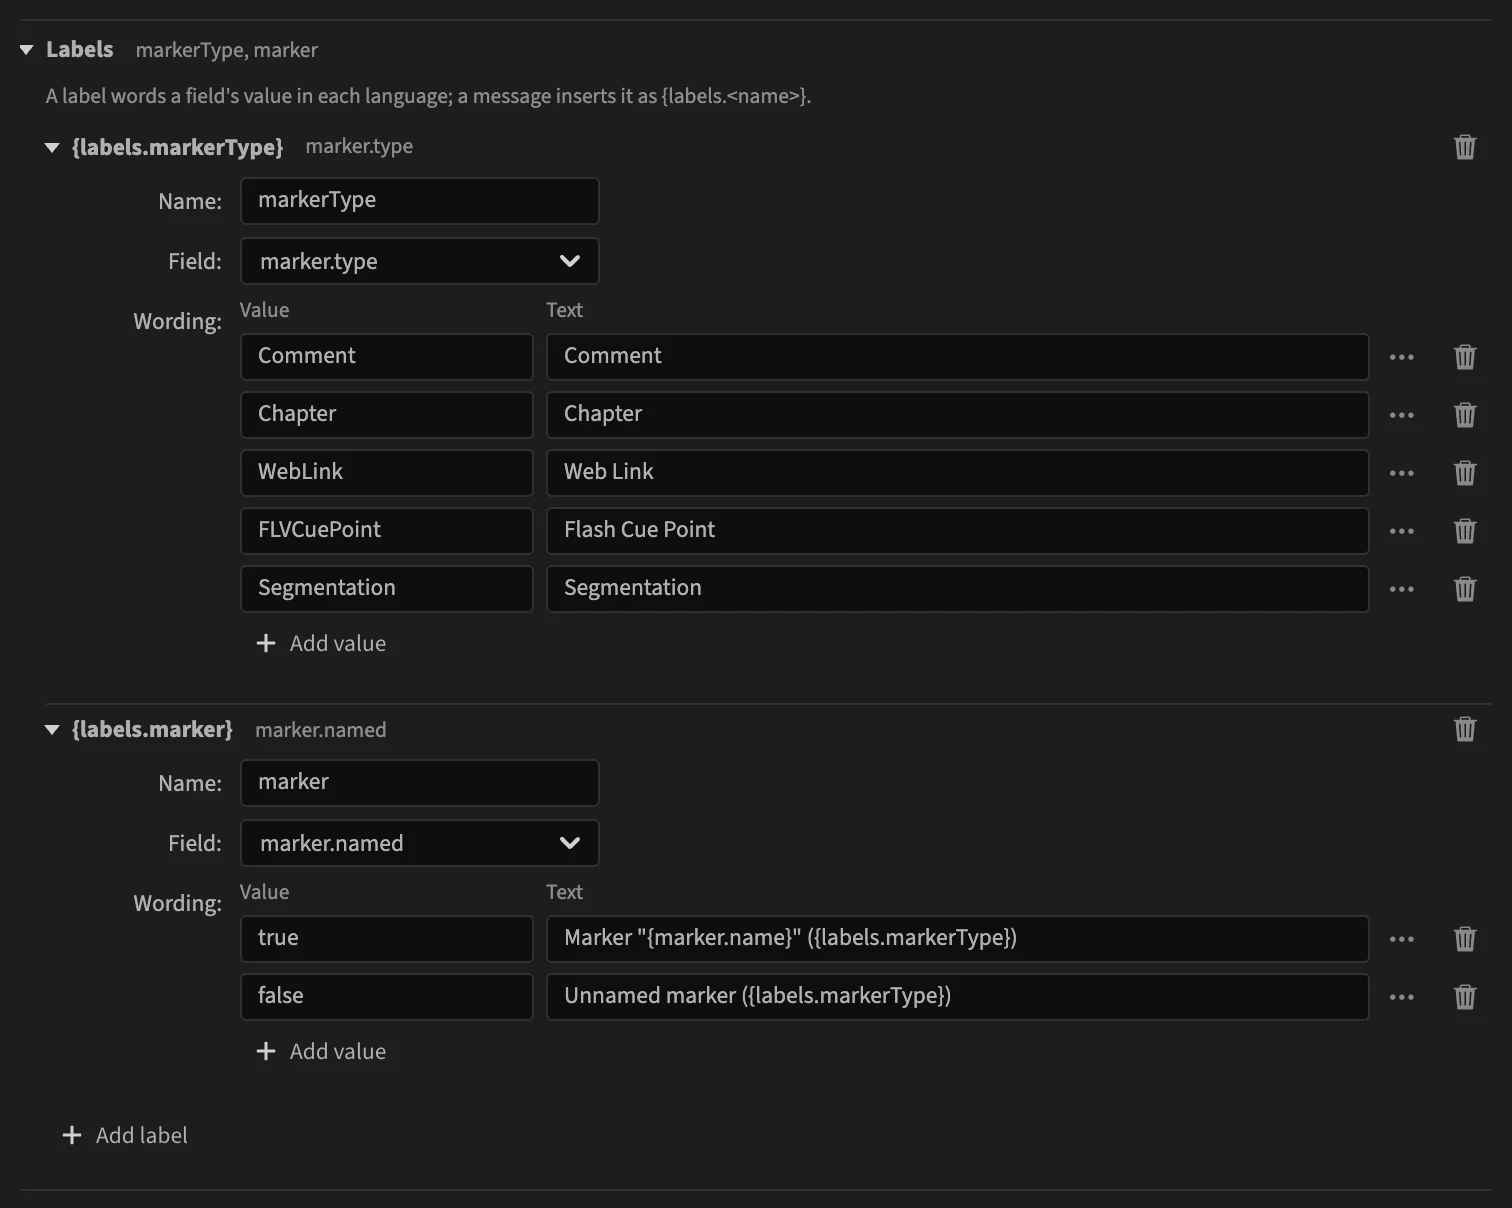Edit the Chapter value field

[387, 415]
